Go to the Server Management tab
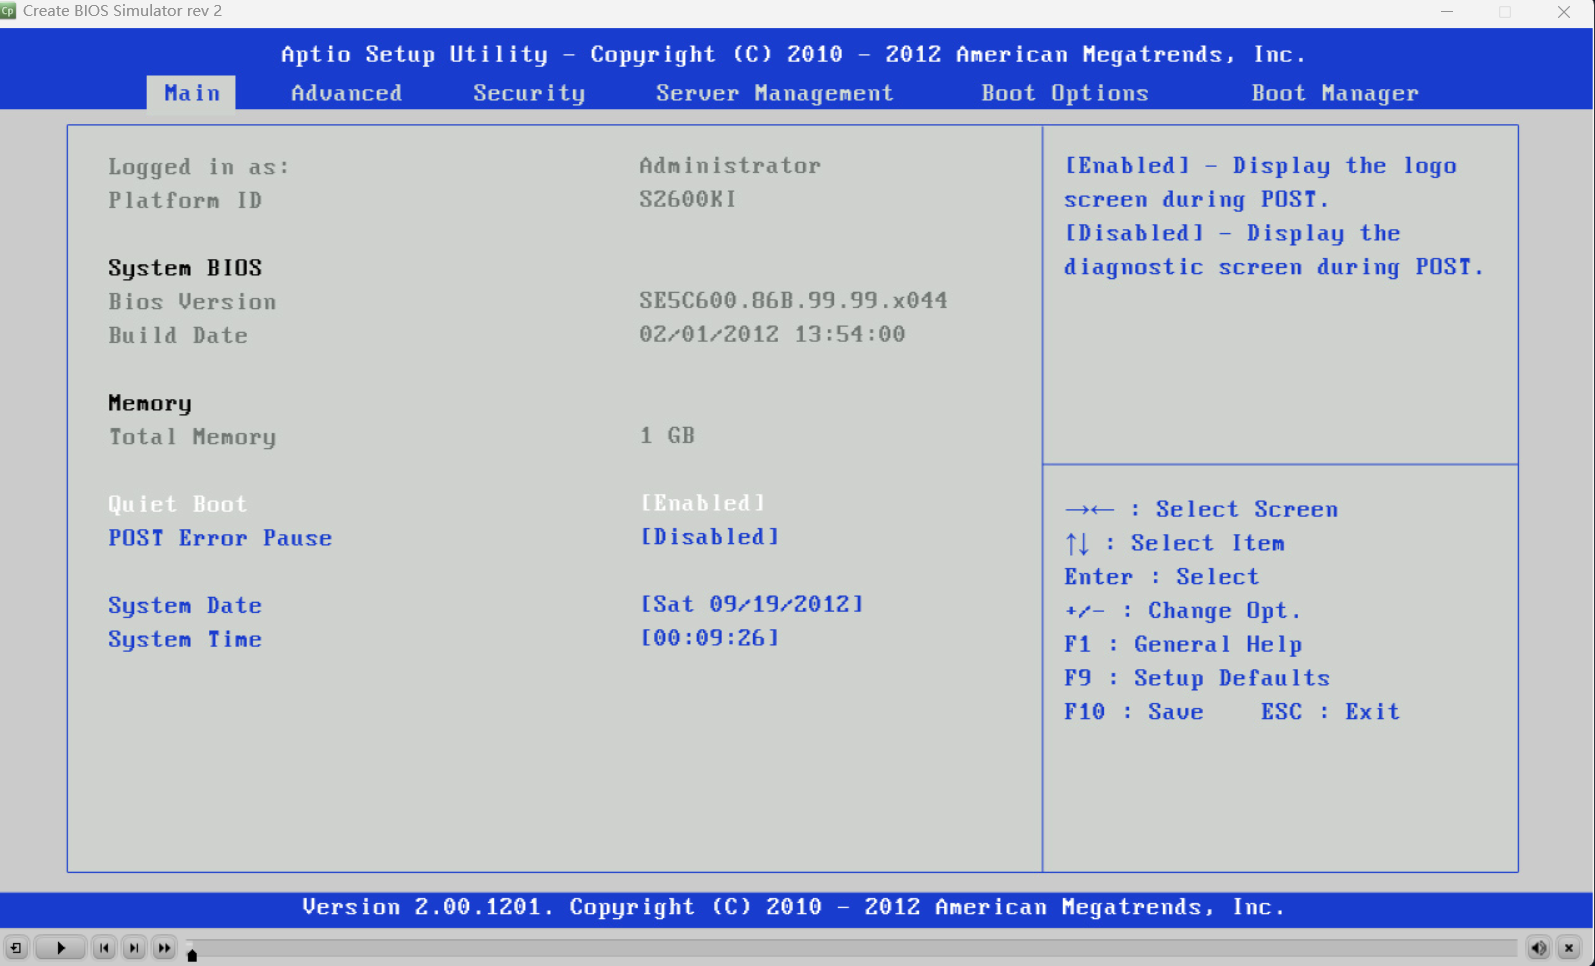Viewport: 1595px width, 966px height. tap(774, 93)
